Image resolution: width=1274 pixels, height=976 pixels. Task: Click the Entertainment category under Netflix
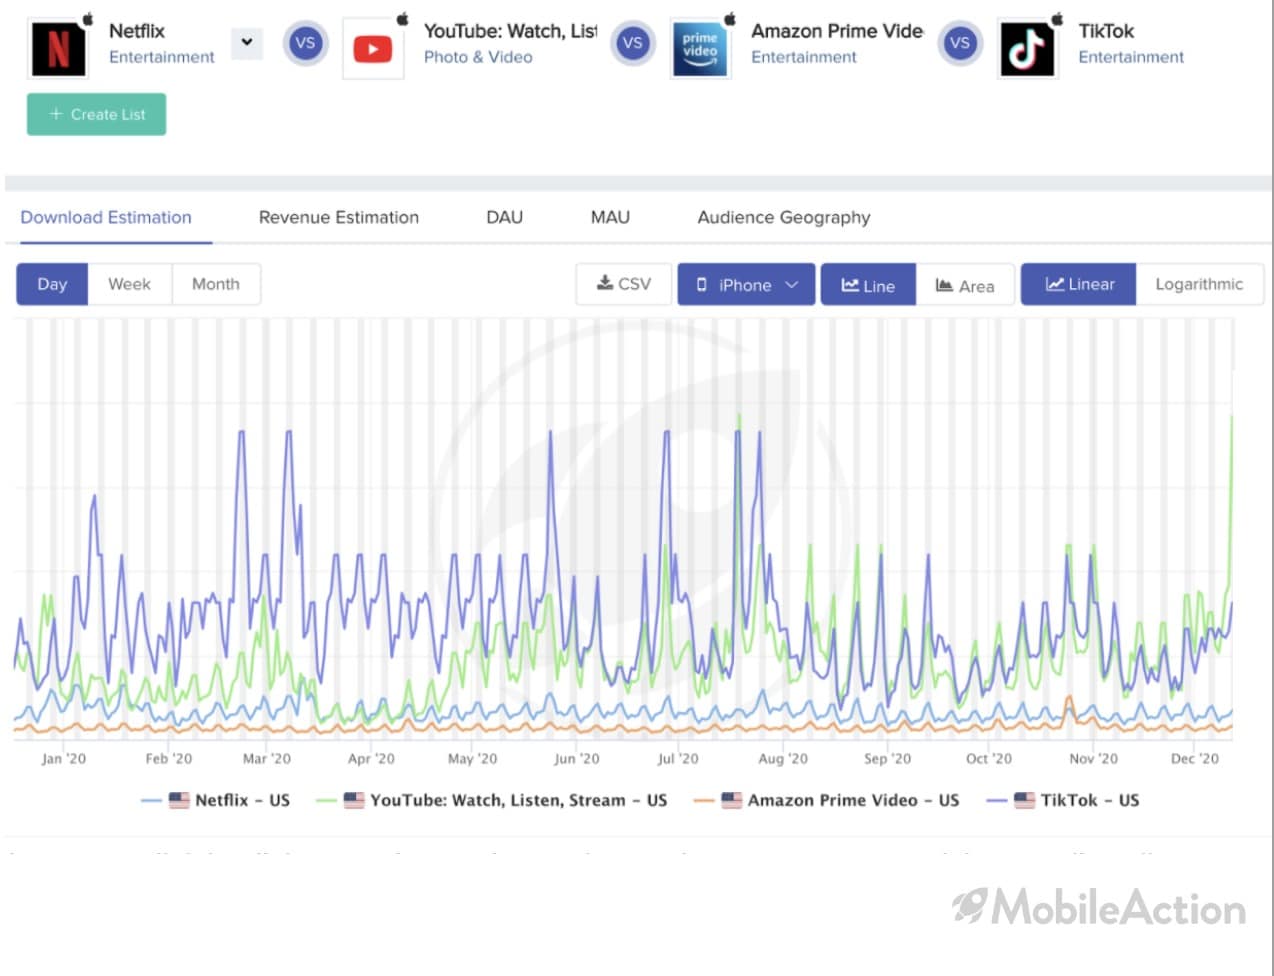pyautogui.click(x=162, y=57)
